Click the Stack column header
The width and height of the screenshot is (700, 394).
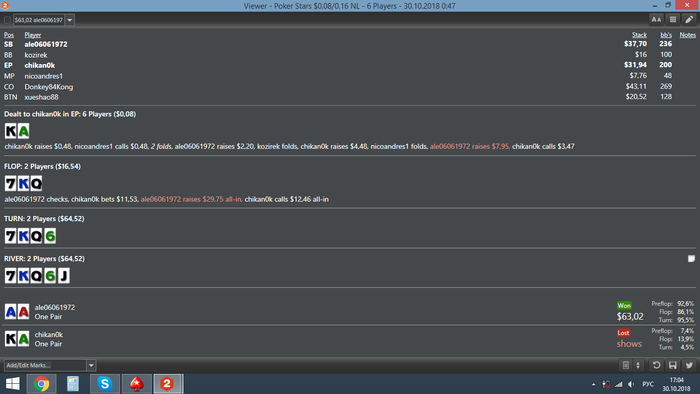(639, 35)
